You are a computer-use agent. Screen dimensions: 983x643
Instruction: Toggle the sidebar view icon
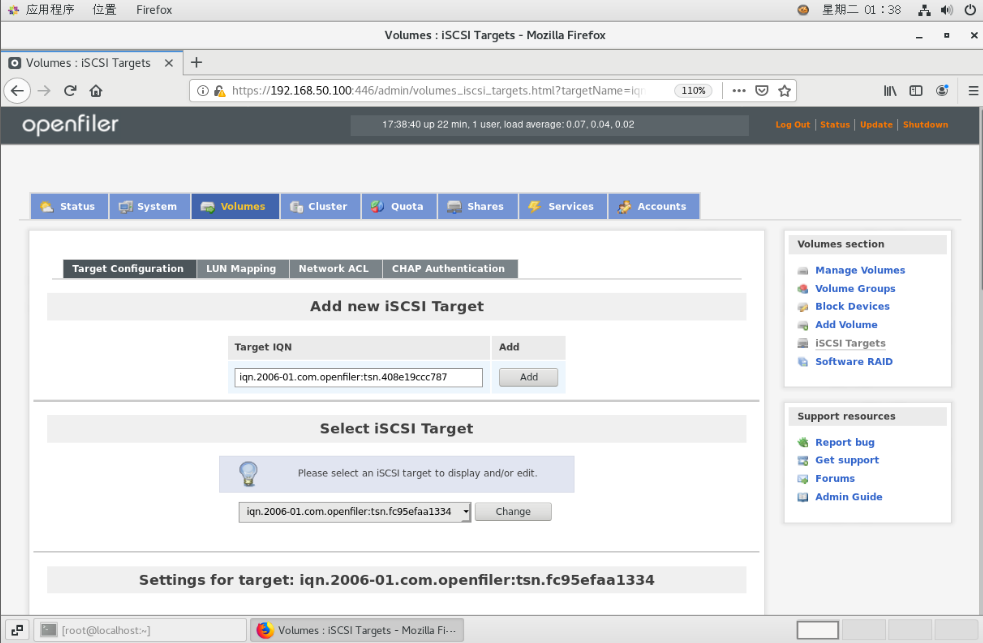click(x=916, y=91)
